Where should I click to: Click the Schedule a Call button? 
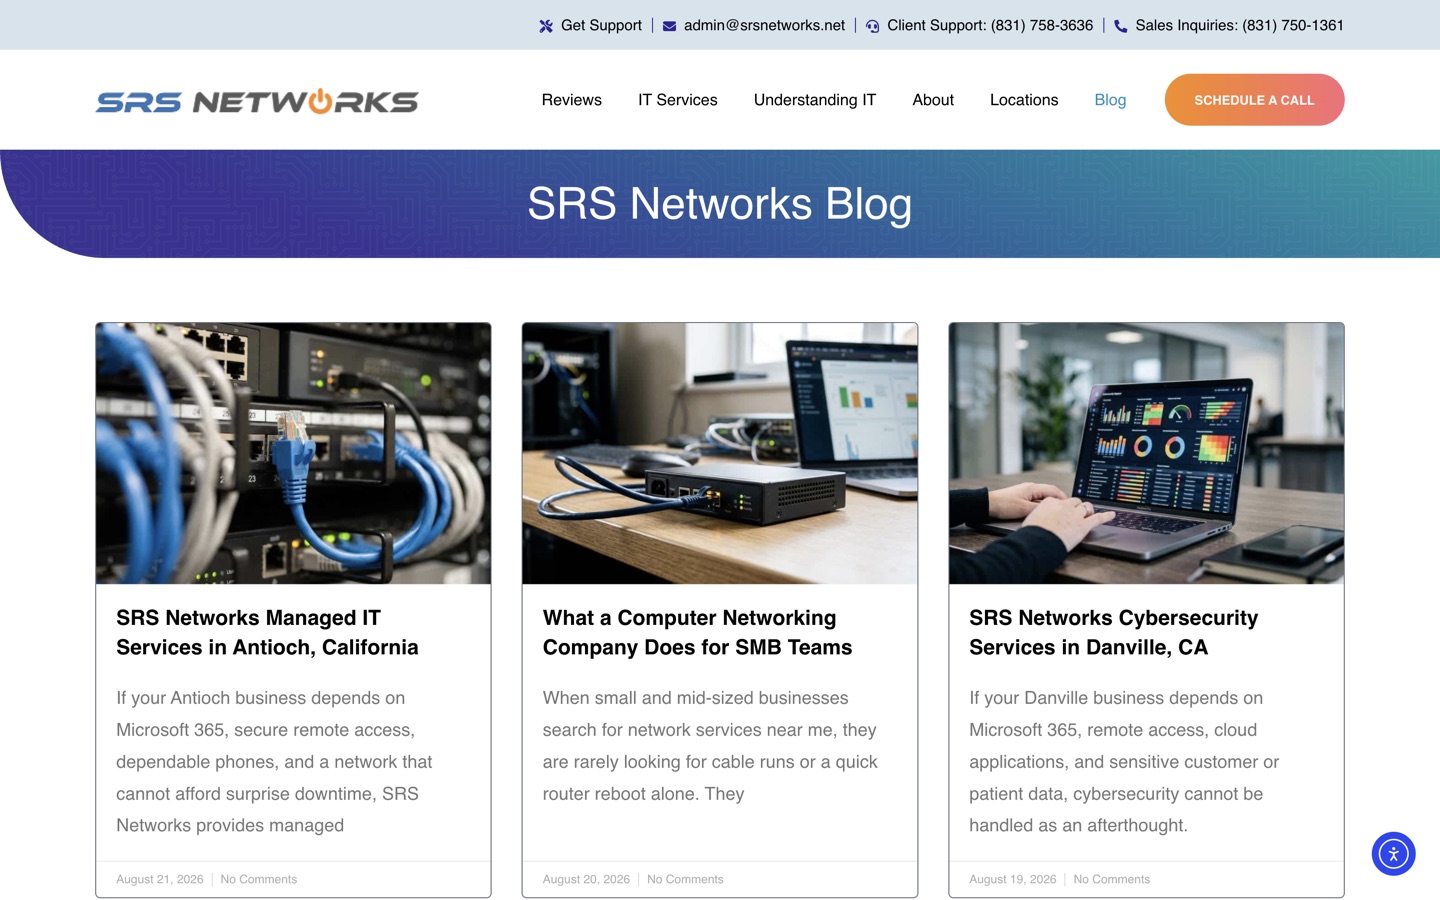tap(1254, 100)
